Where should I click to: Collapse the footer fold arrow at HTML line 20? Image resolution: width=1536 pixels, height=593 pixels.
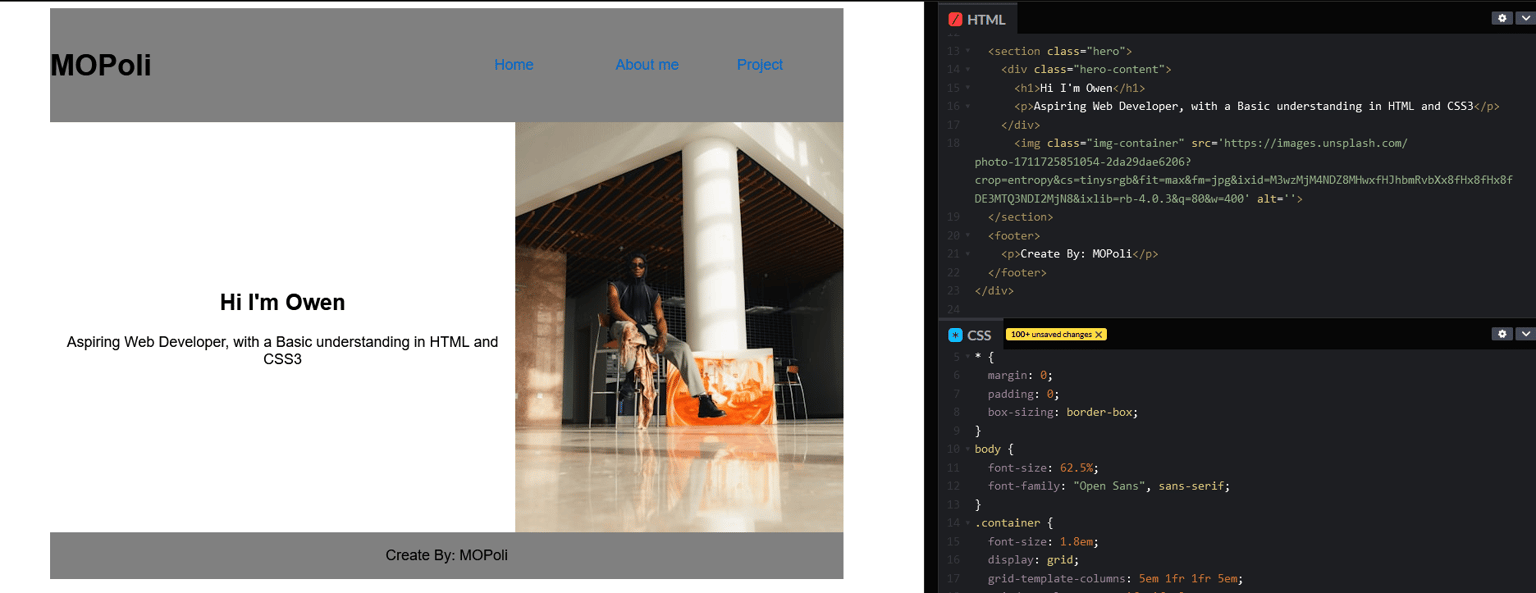tap(968, 236)
